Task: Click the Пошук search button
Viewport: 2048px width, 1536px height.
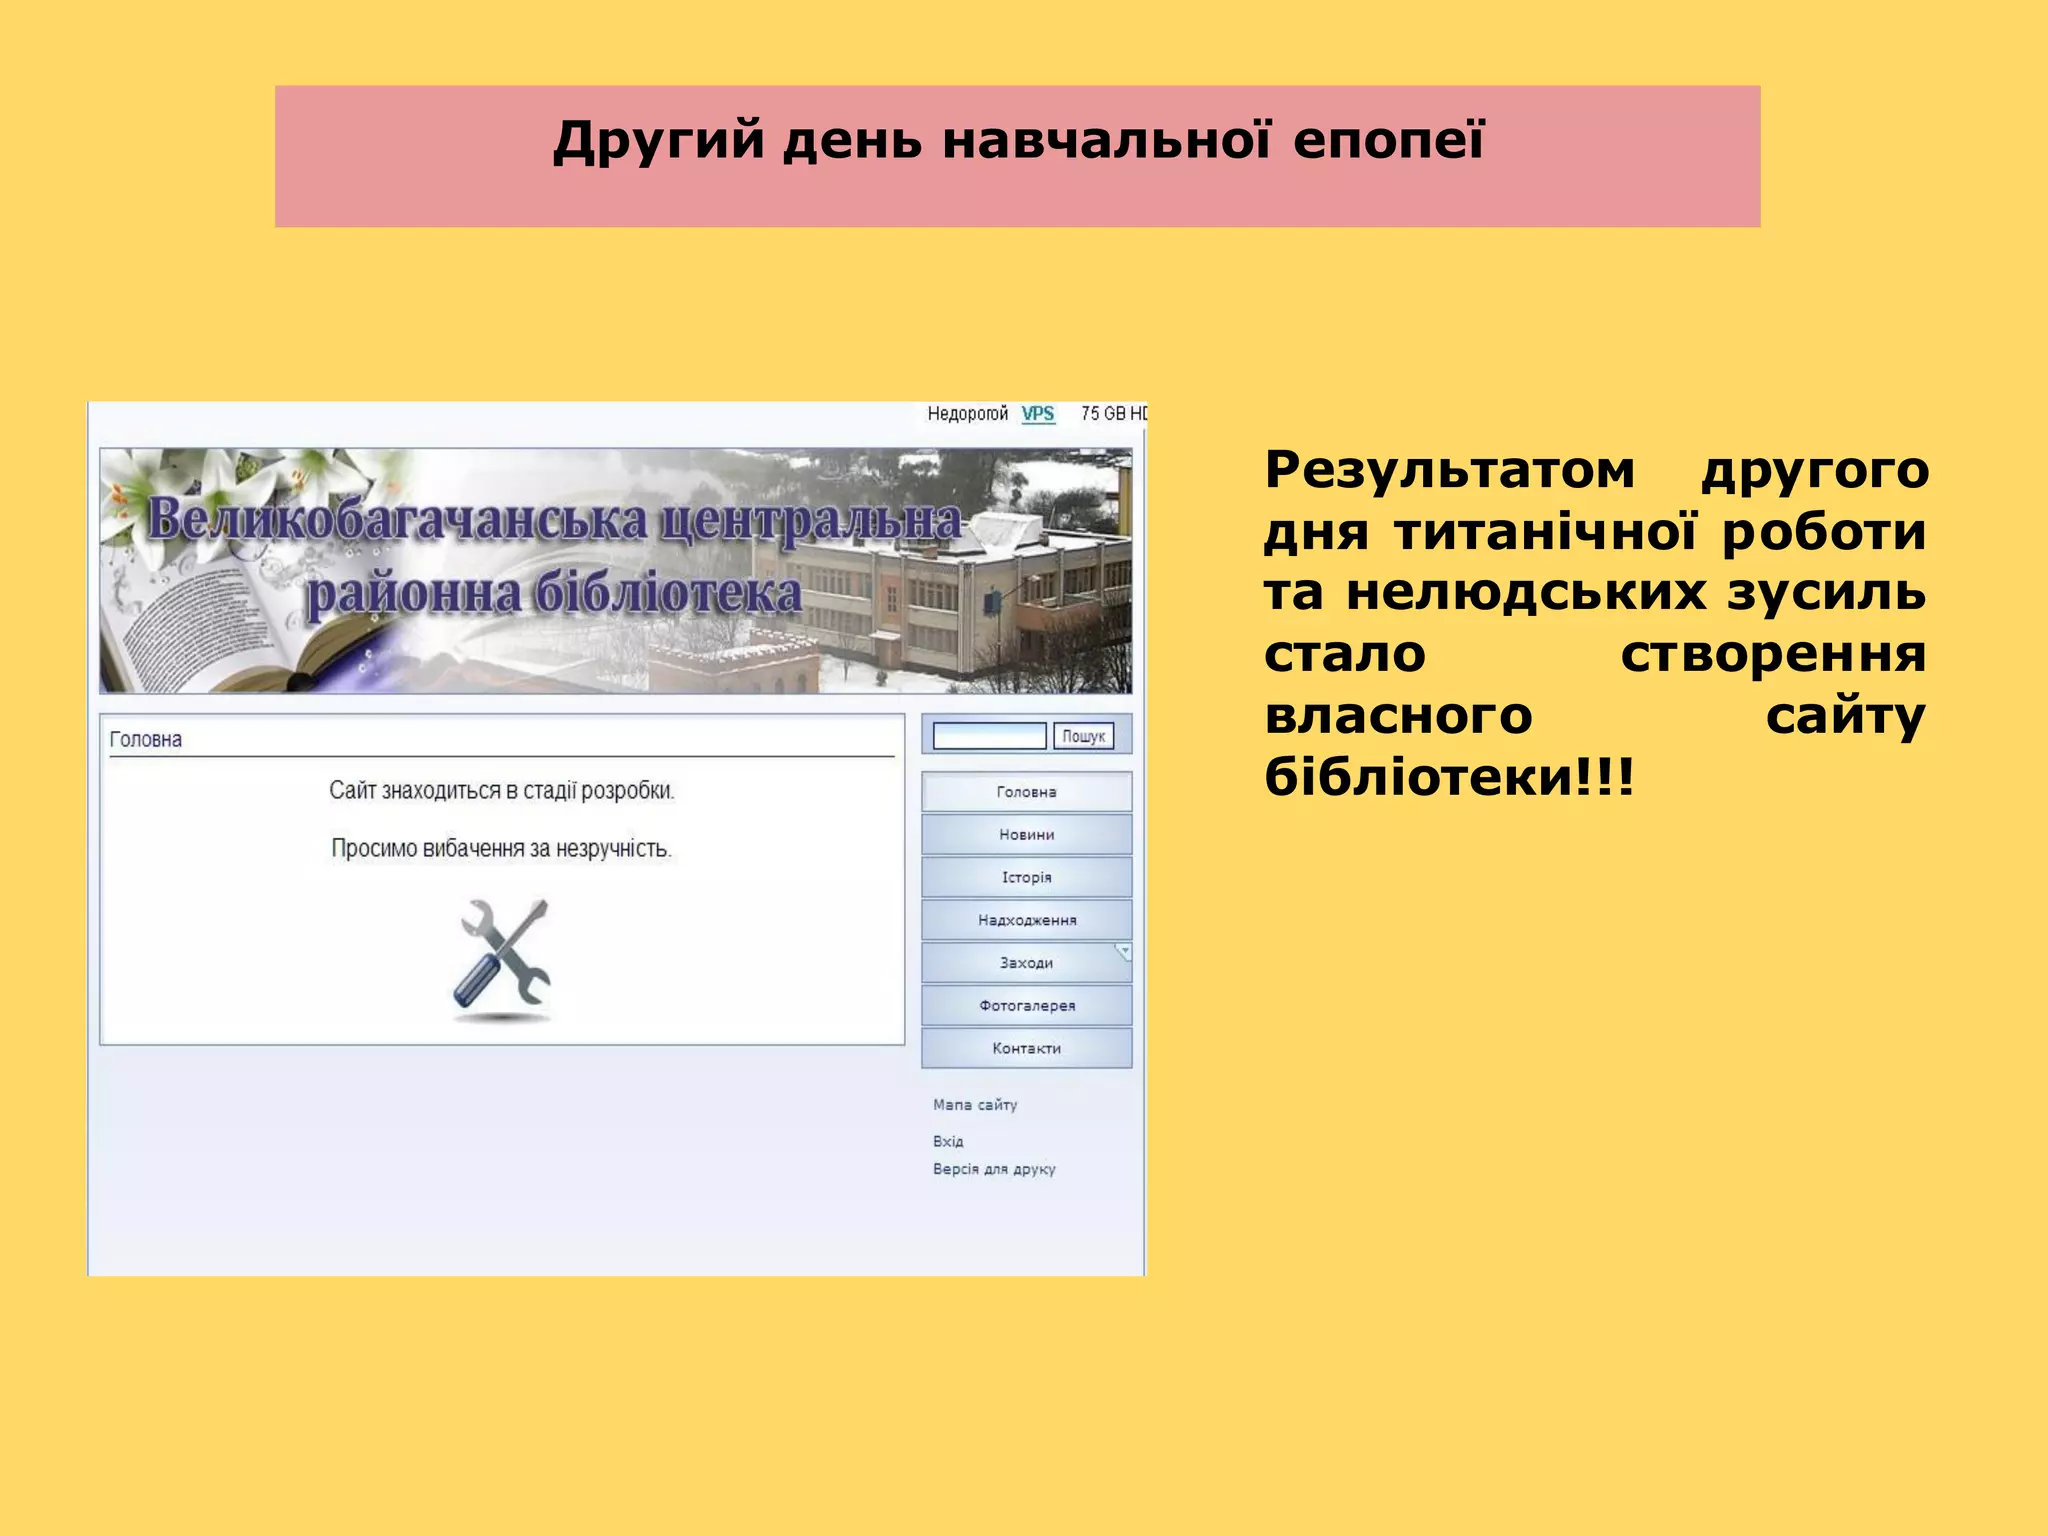Action: pyautogui.click(x=1083, y=736)
